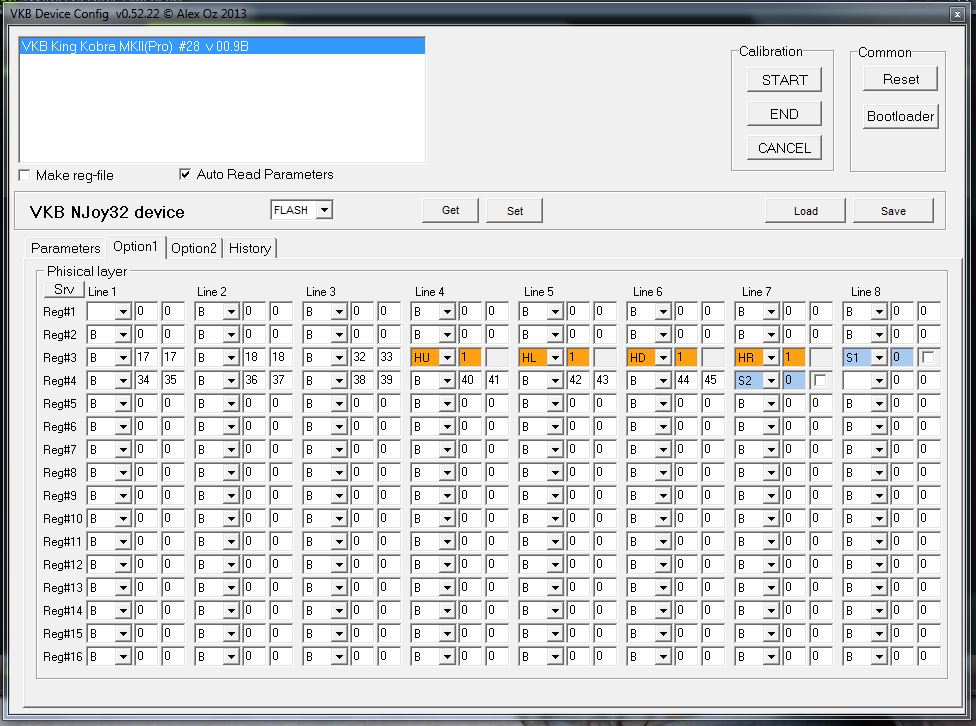The width and height of the screenshot is (976, 726).
Task: Tick the checkbox in Reg#3 Line 8
Action: click(x=928, y=357)
